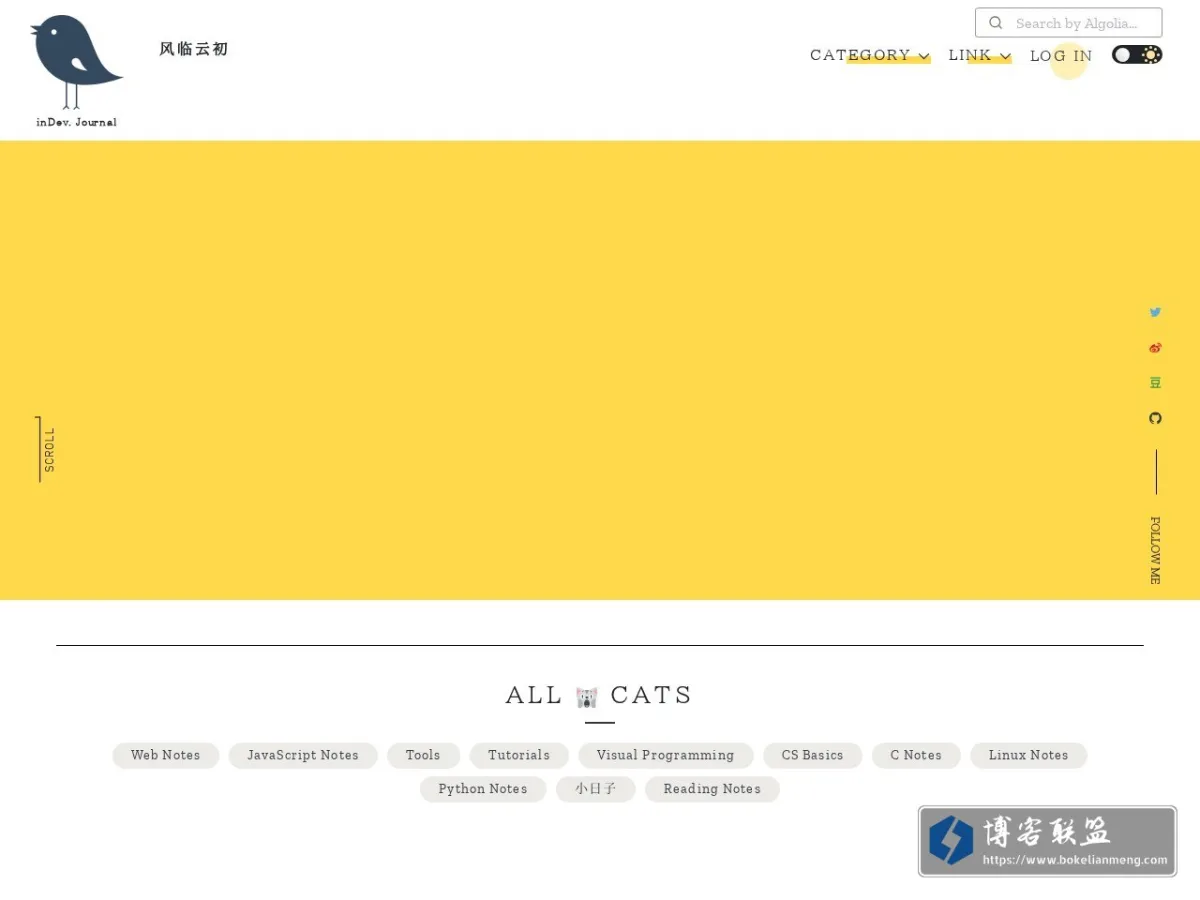The image size is (1200, 900).
Task: Select the Web Notes category tag
Action: pyautogui.click(x=166, y=755)
